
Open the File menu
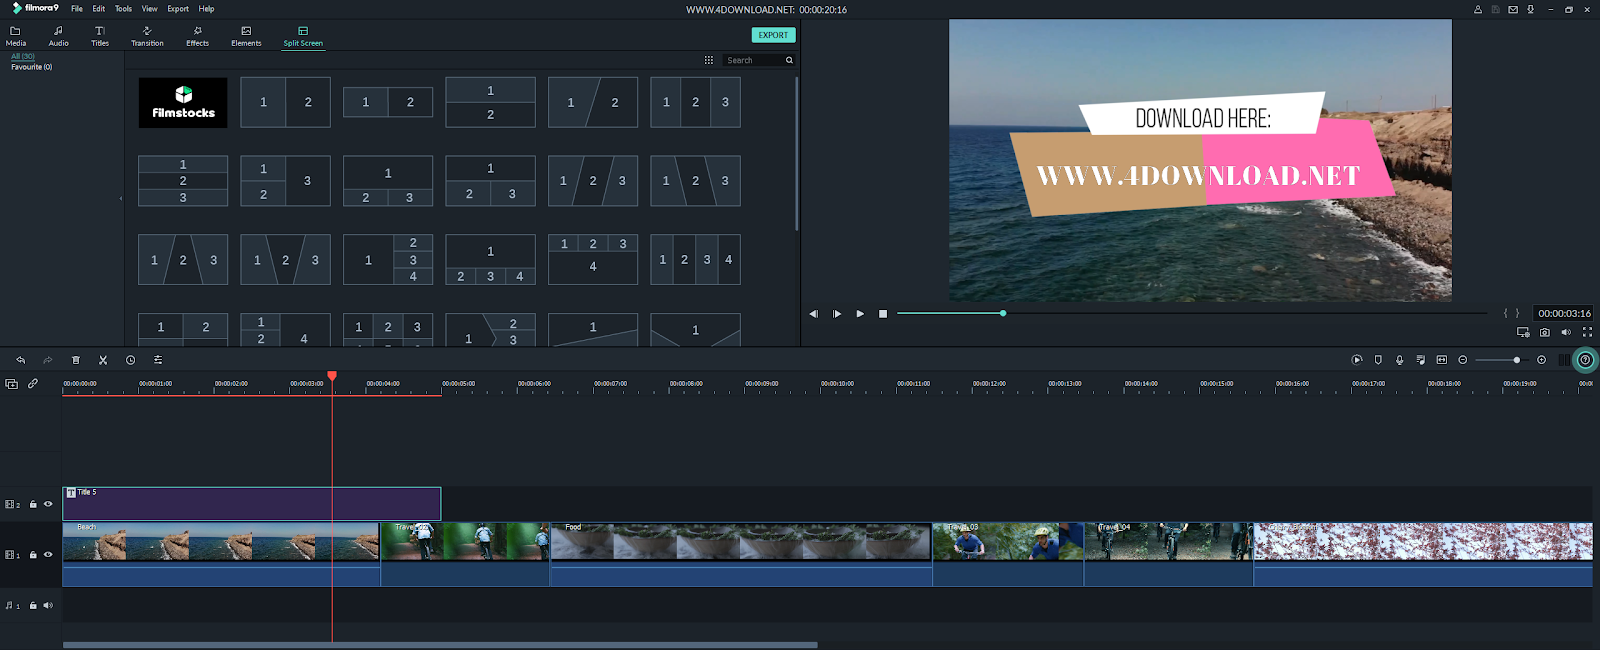(x=77, y=9)
